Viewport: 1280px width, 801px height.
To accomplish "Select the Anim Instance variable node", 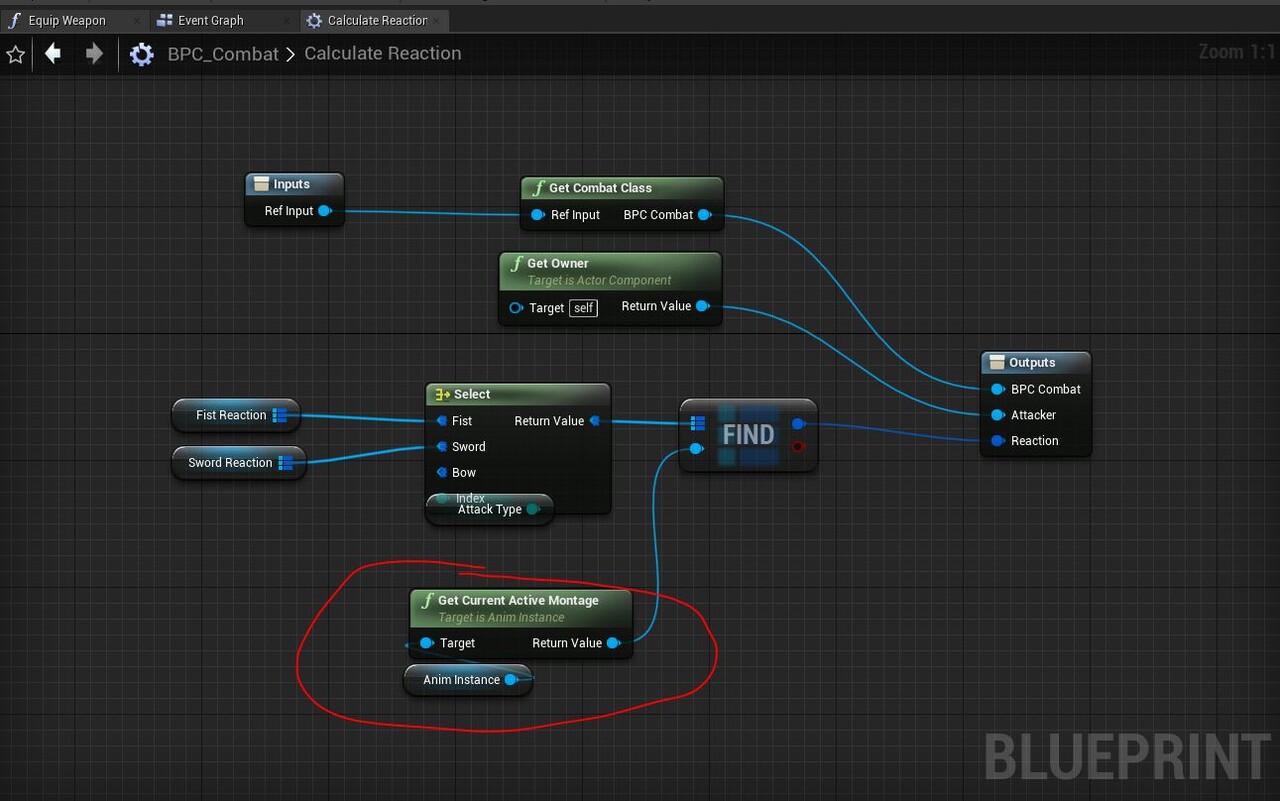I will tap(467, 680).
